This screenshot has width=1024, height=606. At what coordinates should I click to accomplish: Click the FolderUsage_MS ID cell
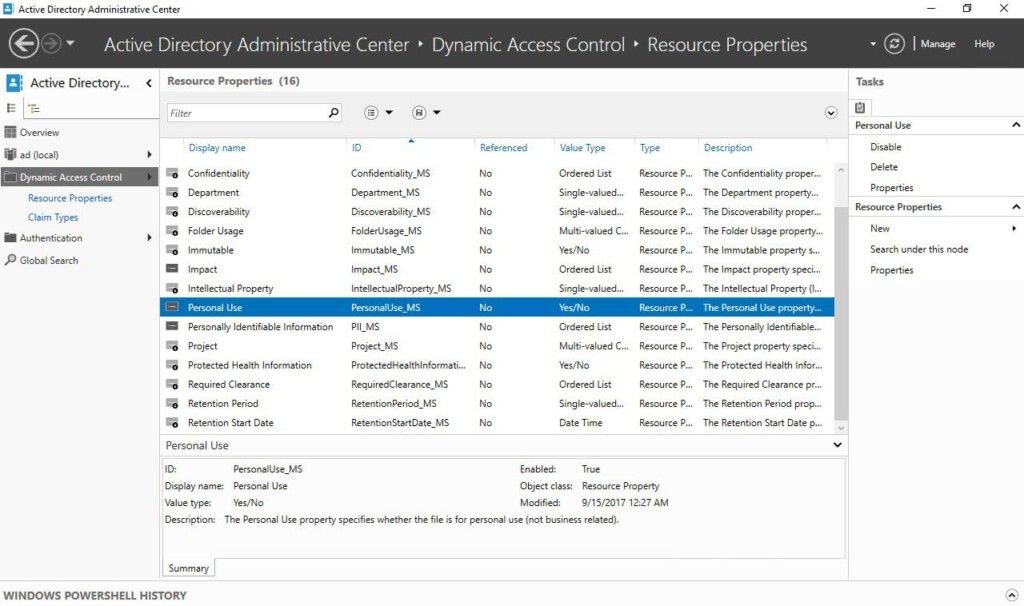(386, 231)
